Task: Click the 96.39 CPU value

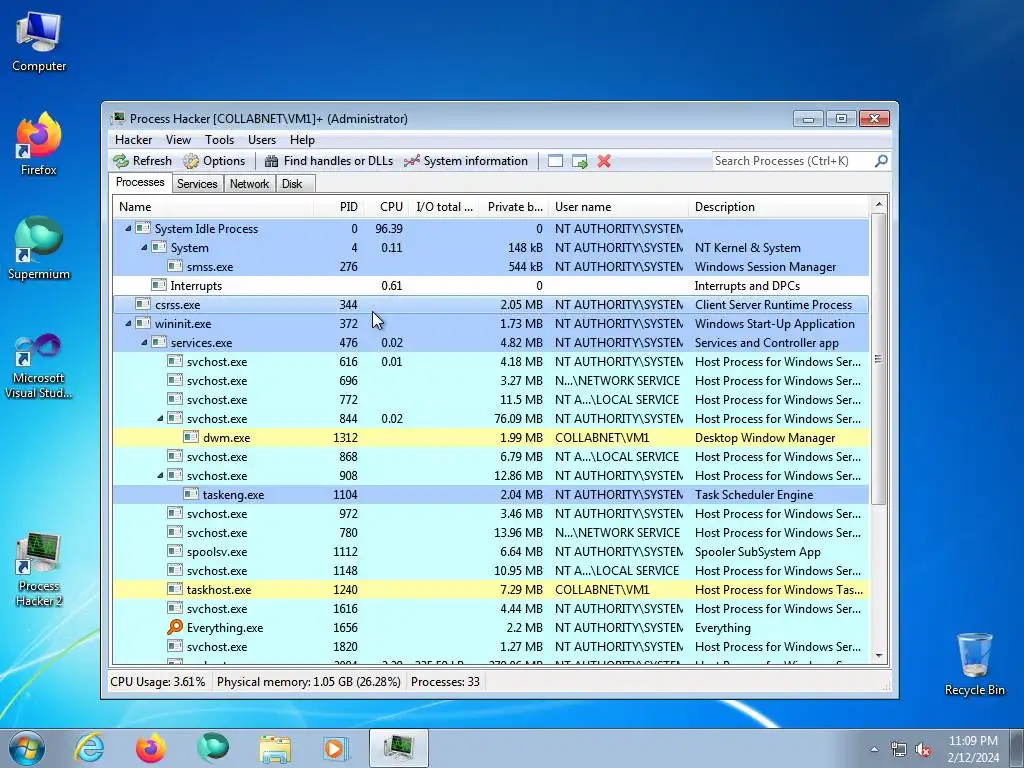Action: click(x=389, y=229)
